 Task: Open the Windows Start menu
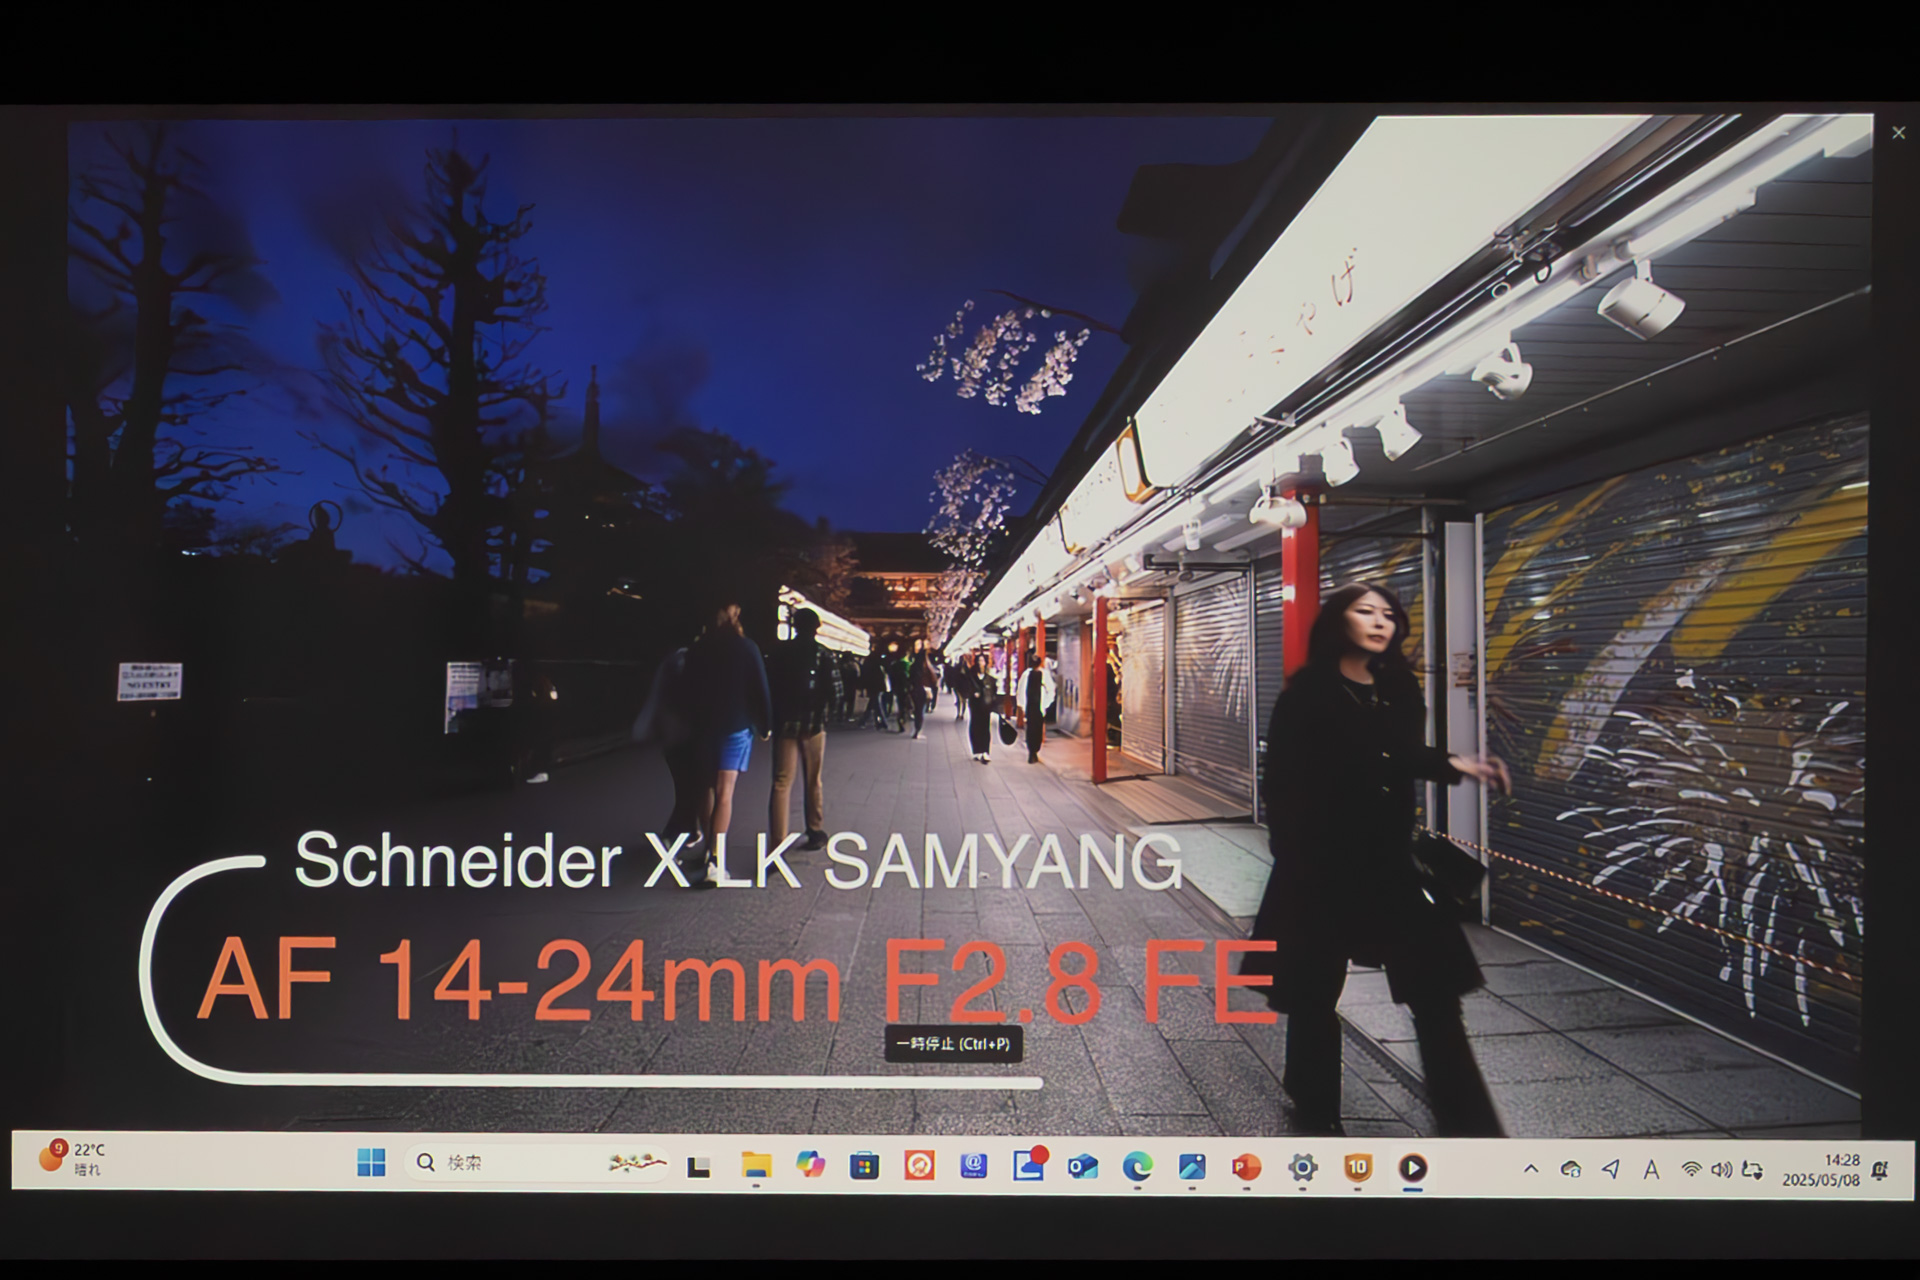[x=371, y=1163]
